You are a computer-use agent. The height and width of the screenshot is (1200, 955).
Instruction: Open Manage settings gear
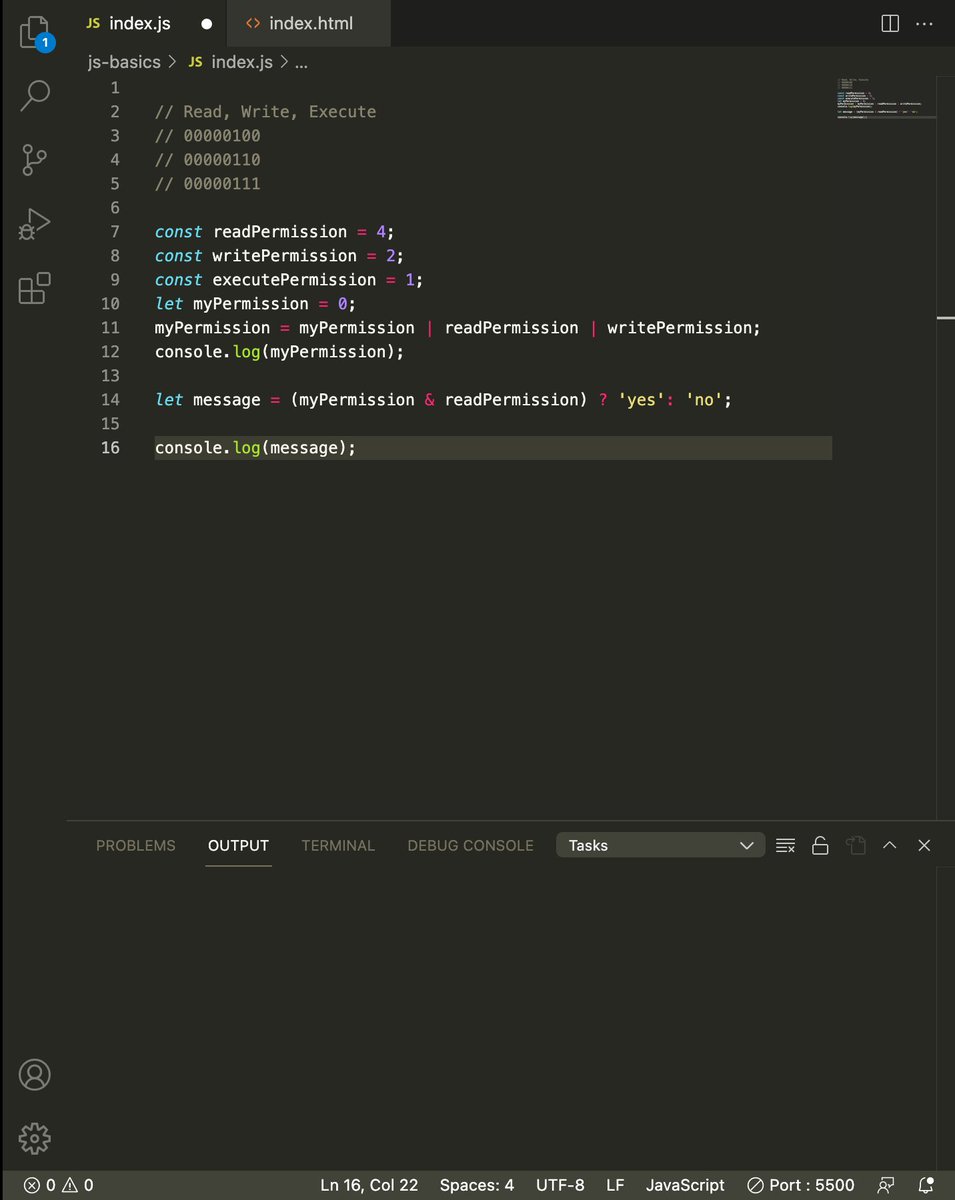coord(34,1138)
